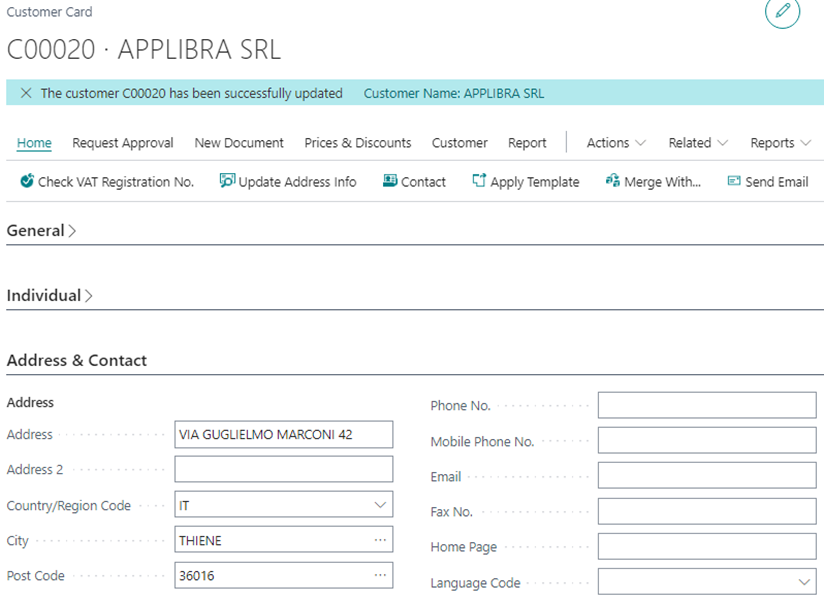Open the Language Code dropdown arrow
Image resolution: width=824 pixels, height=603 pixels.
click(x=804, y=582)
